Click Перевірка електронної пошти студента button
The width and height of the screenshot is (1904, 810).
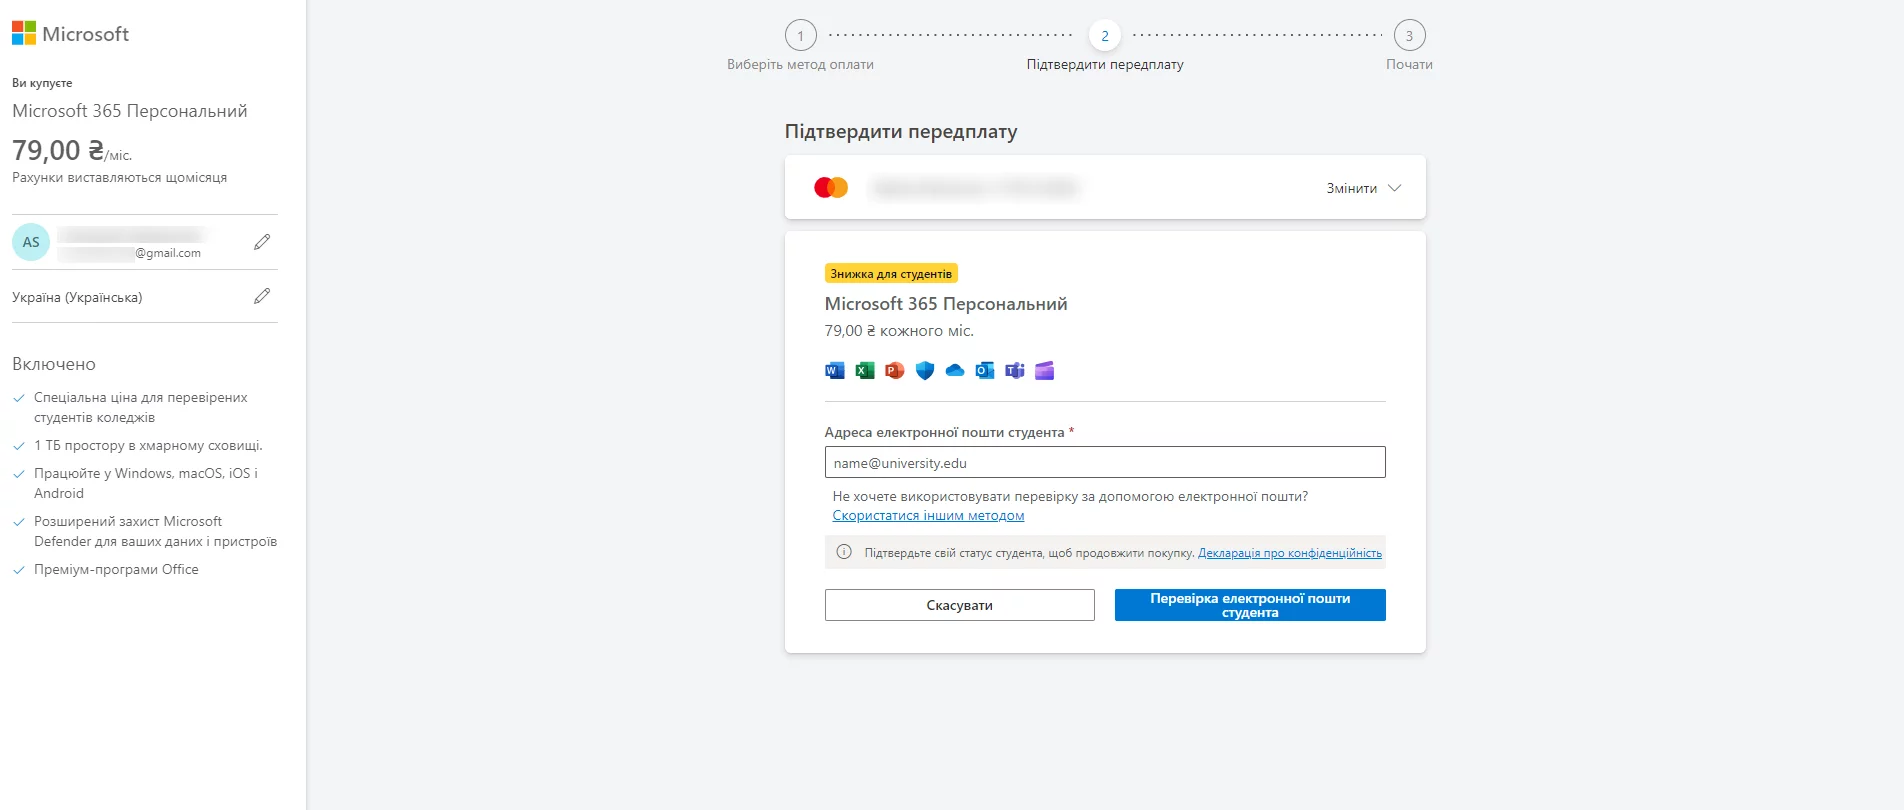[1250, 605]
